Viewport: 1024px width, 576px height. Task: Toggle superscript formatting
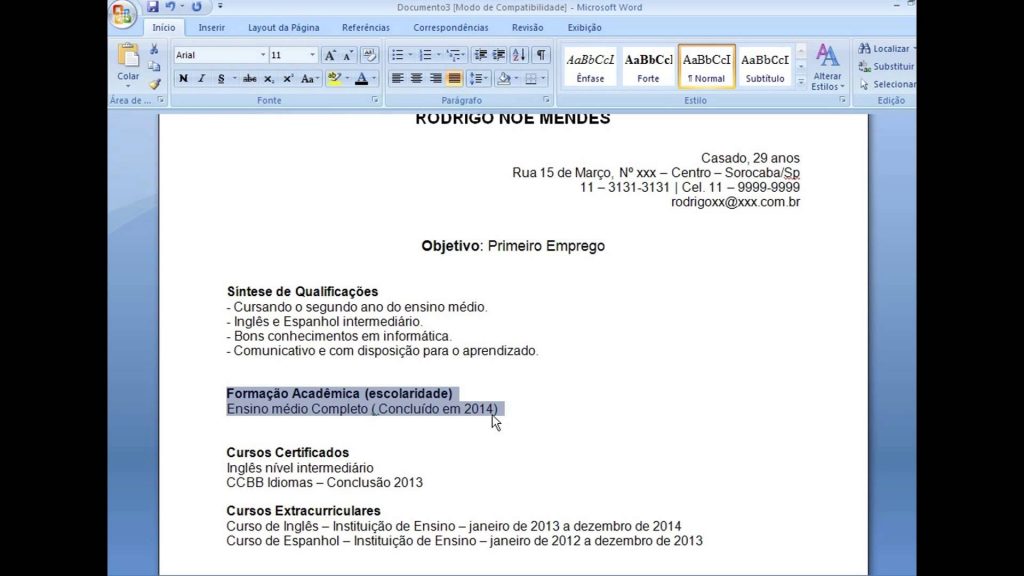[x=287, y=78]
